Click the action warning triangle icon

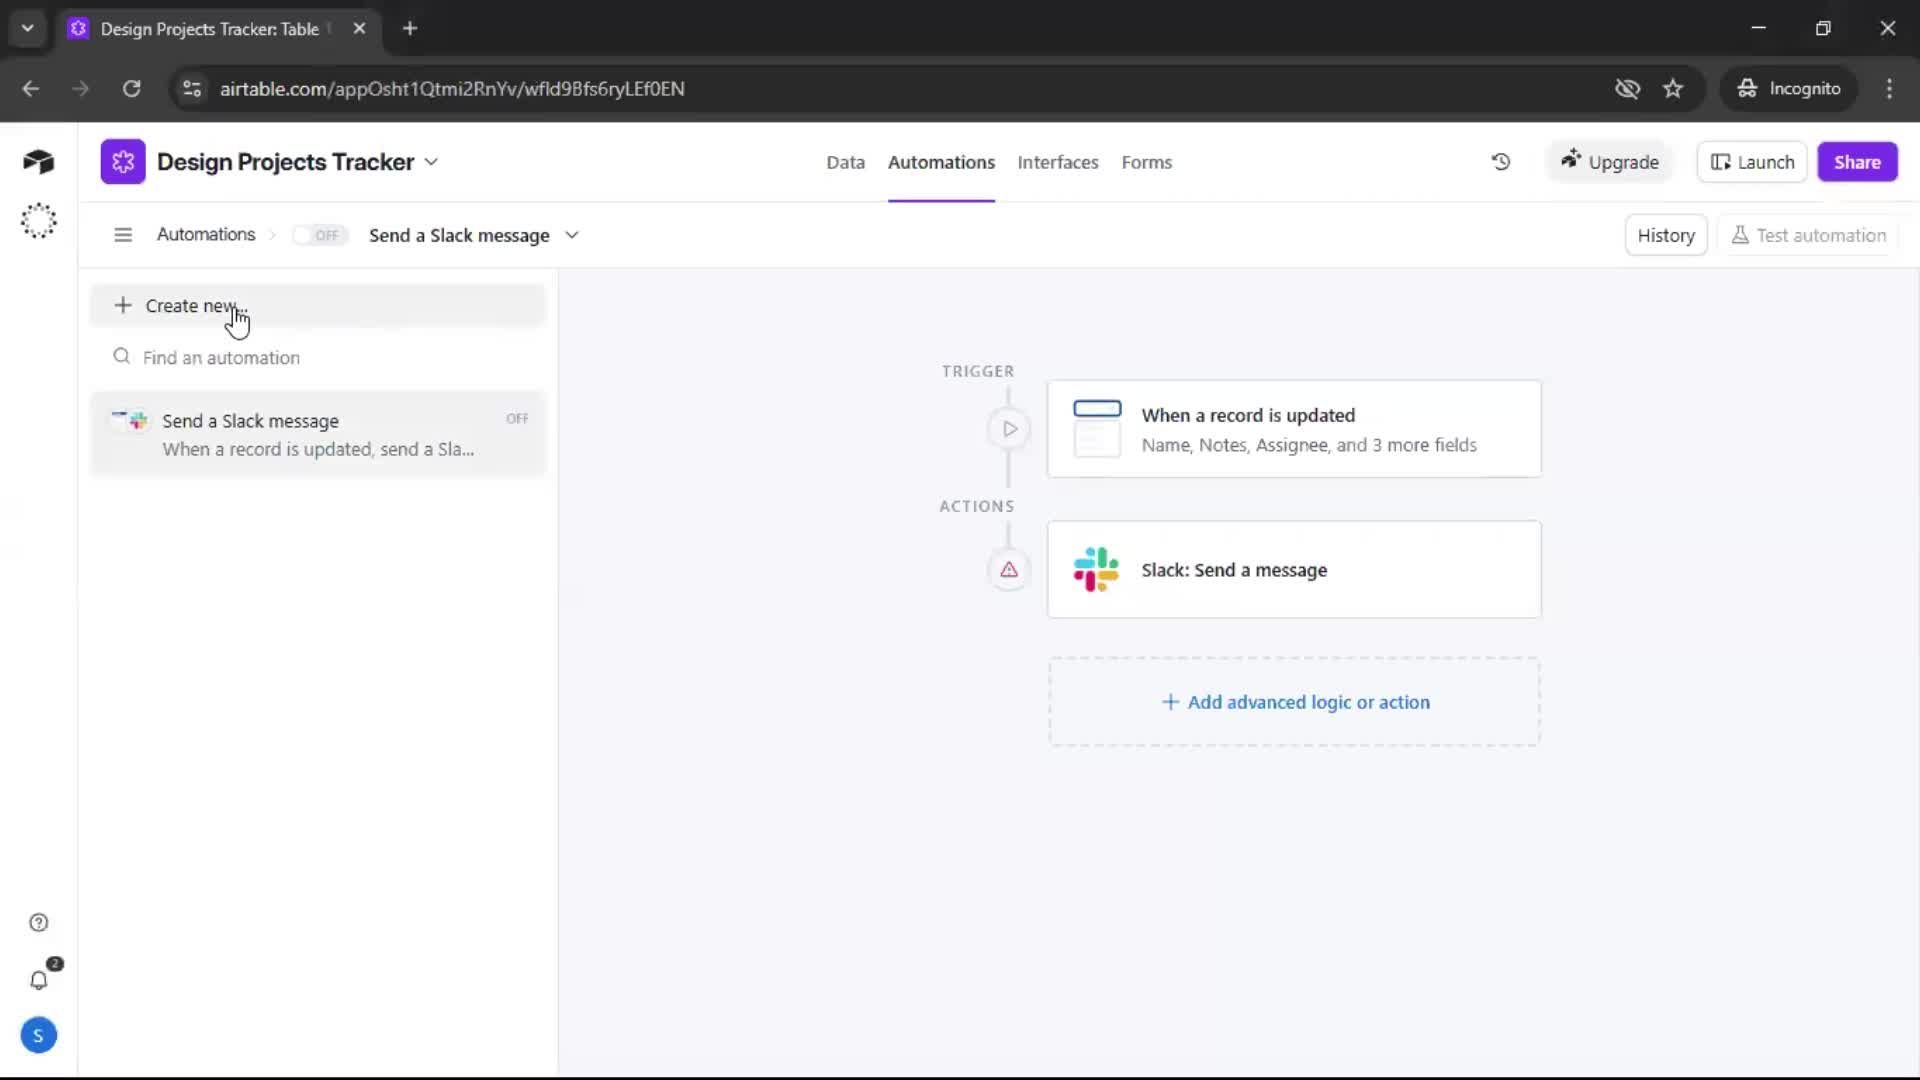[1009, 570]
